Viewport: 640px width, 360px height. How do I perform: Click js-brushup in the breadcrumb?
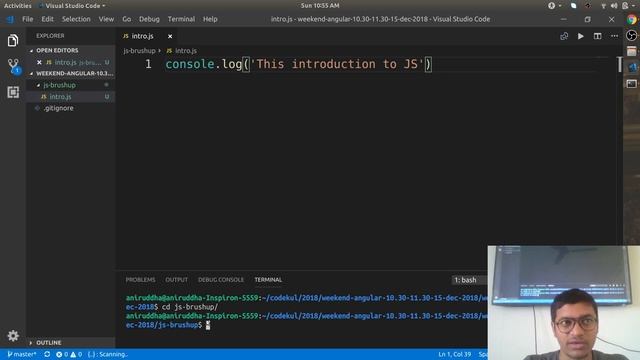click(x=139, y=51)
